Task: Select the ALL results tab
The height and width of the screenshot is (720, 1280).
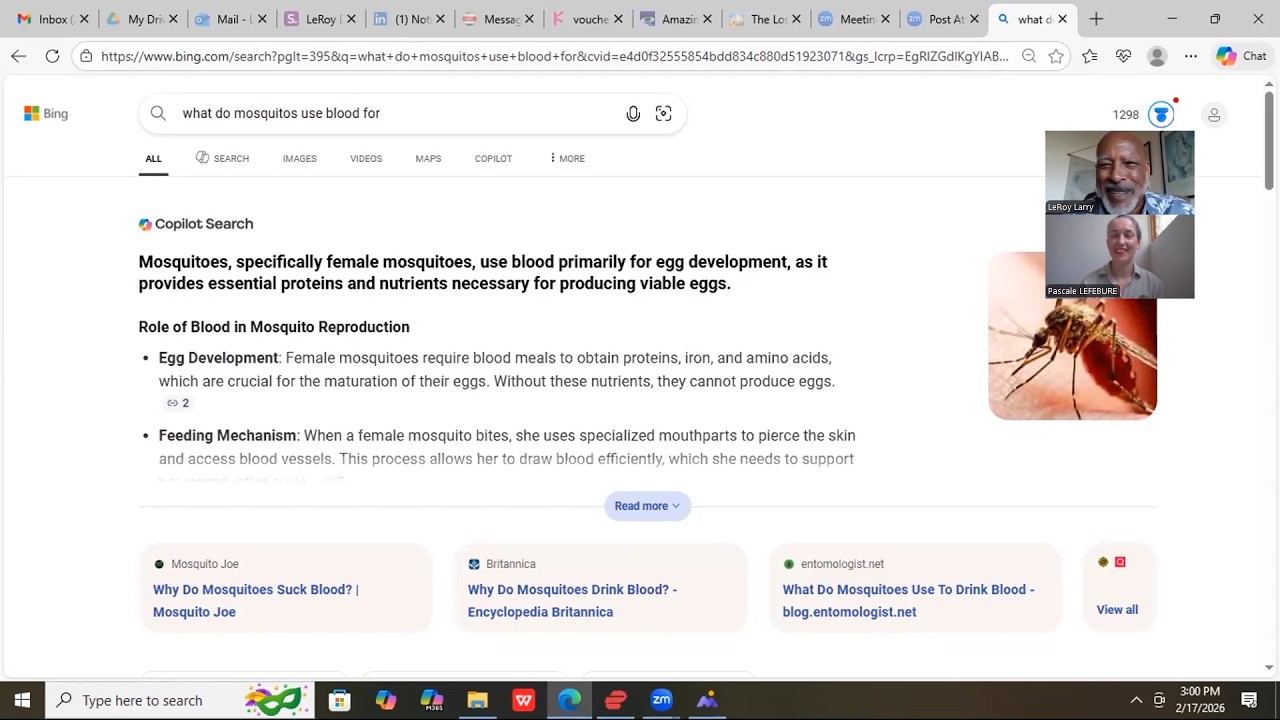Action: pyautogui.click(x=153, y=158)
